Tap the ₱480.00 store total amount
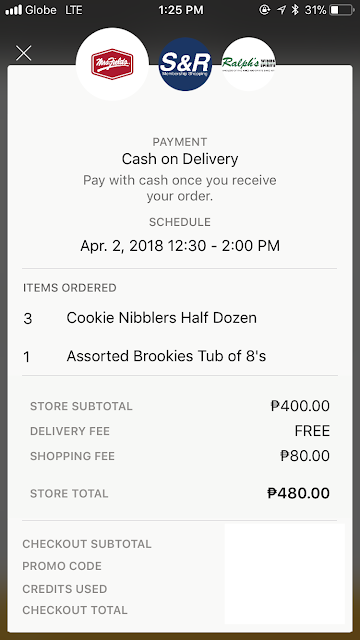Screen dimensions: 360x640 298,493
